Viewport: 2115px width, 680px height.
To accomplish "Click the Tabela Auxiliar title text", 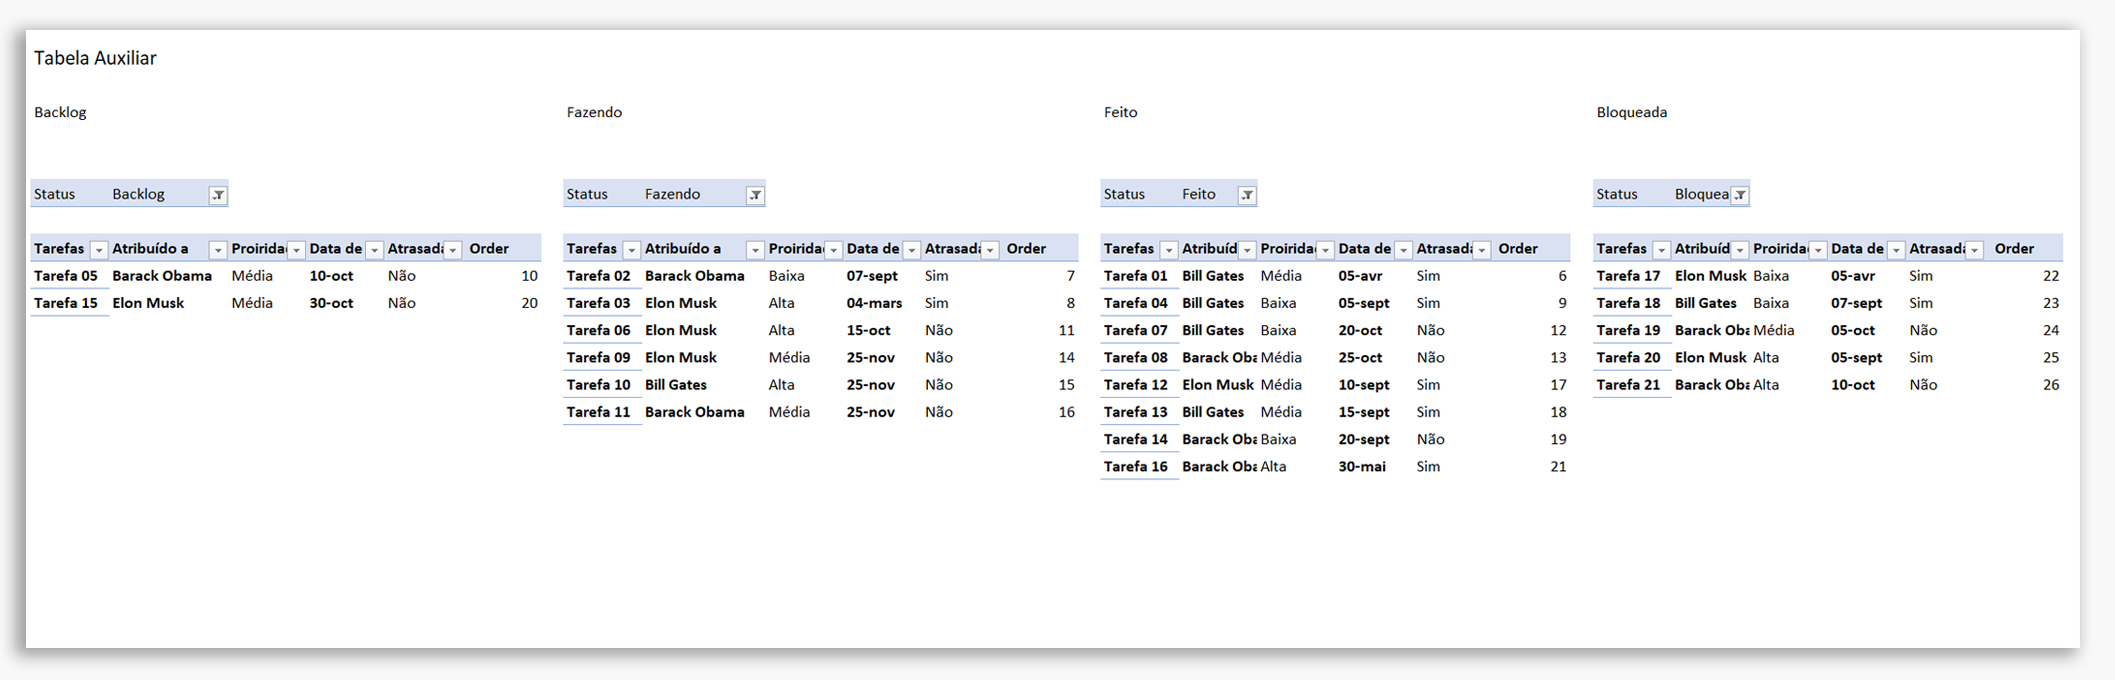I will (95, 58).
